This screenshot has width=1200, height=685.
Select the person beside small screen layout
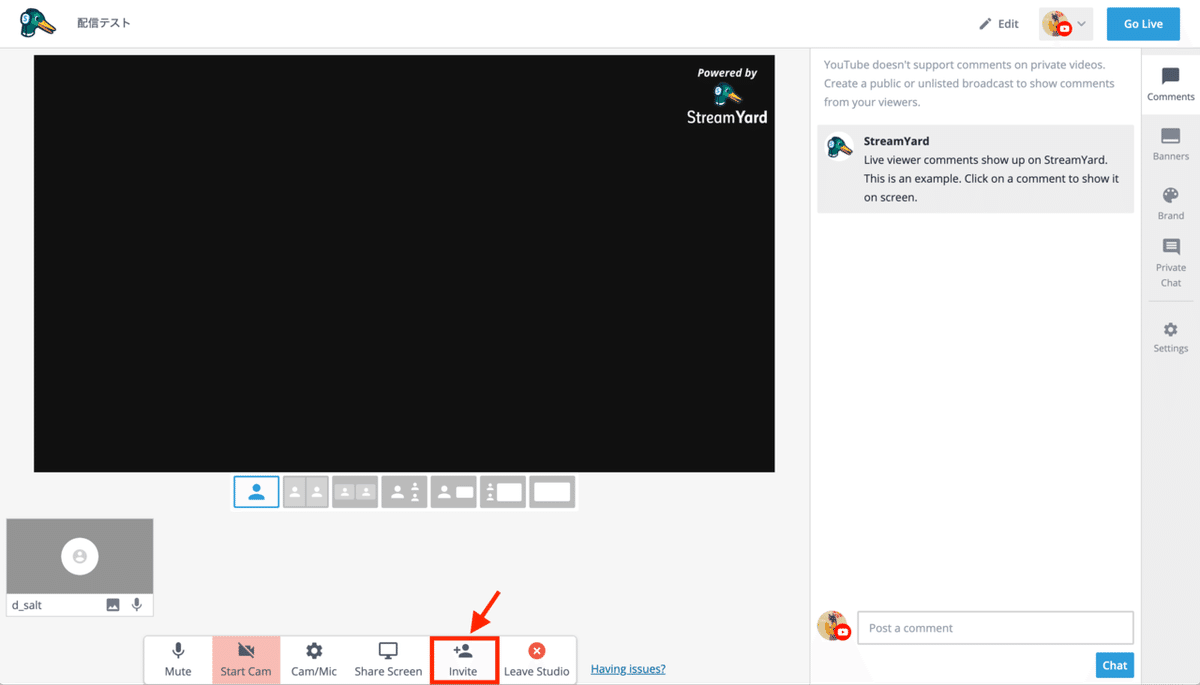click(453, 492)
